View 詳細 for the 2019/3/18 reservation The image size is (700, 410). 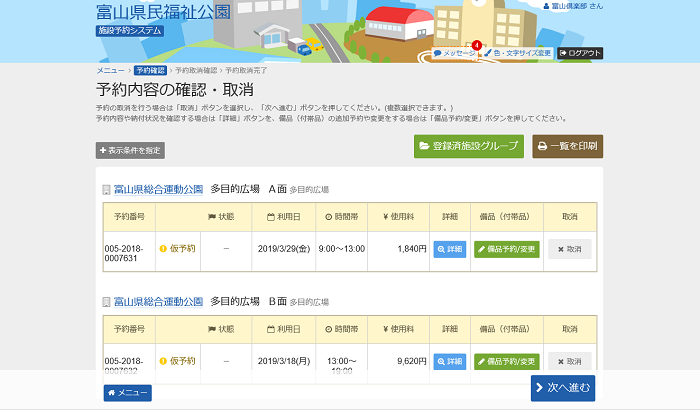450,361
